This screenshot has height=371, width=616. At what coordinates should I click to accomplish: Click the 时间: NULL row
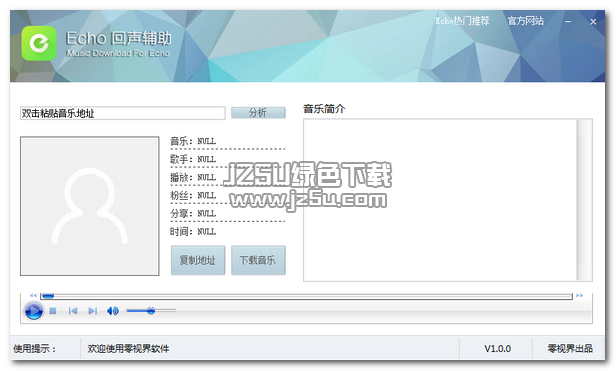click(x=193, y=231)
